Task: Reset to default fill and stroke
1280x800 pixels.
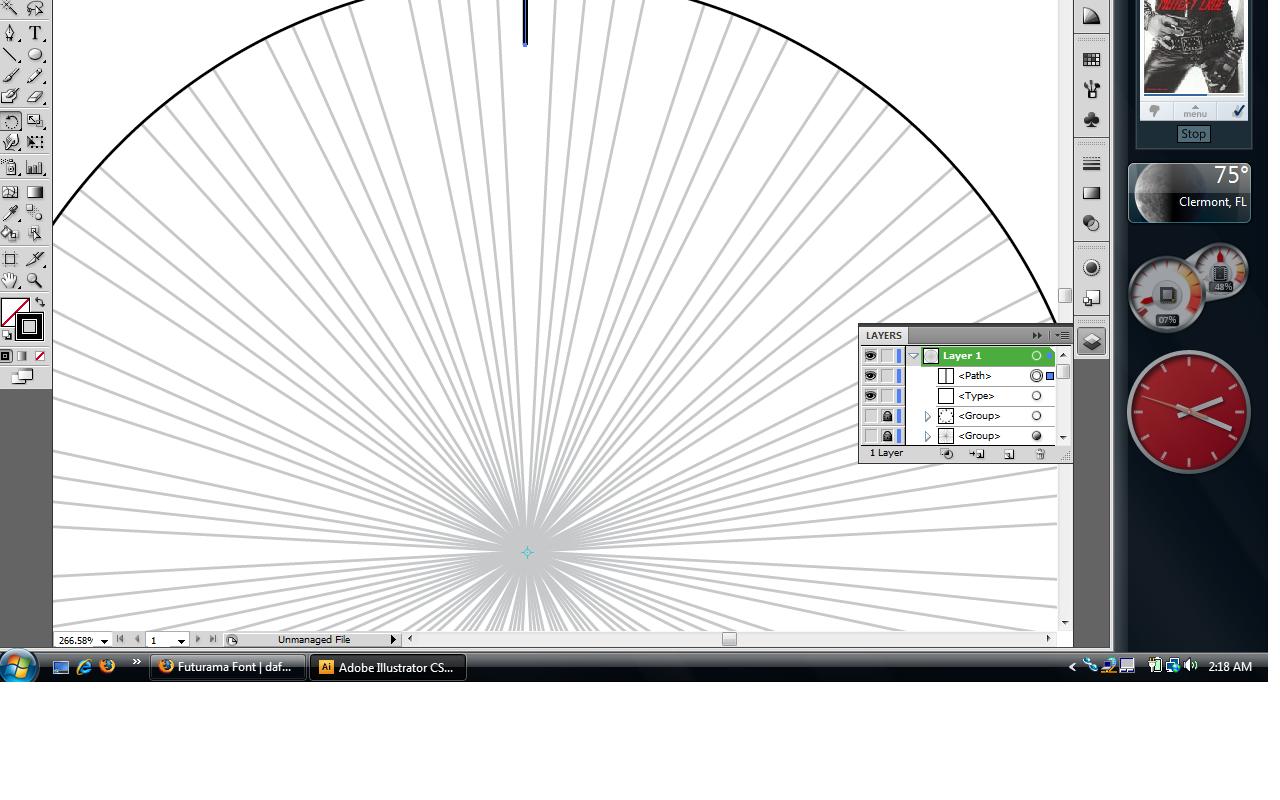Action: point(7,336)
